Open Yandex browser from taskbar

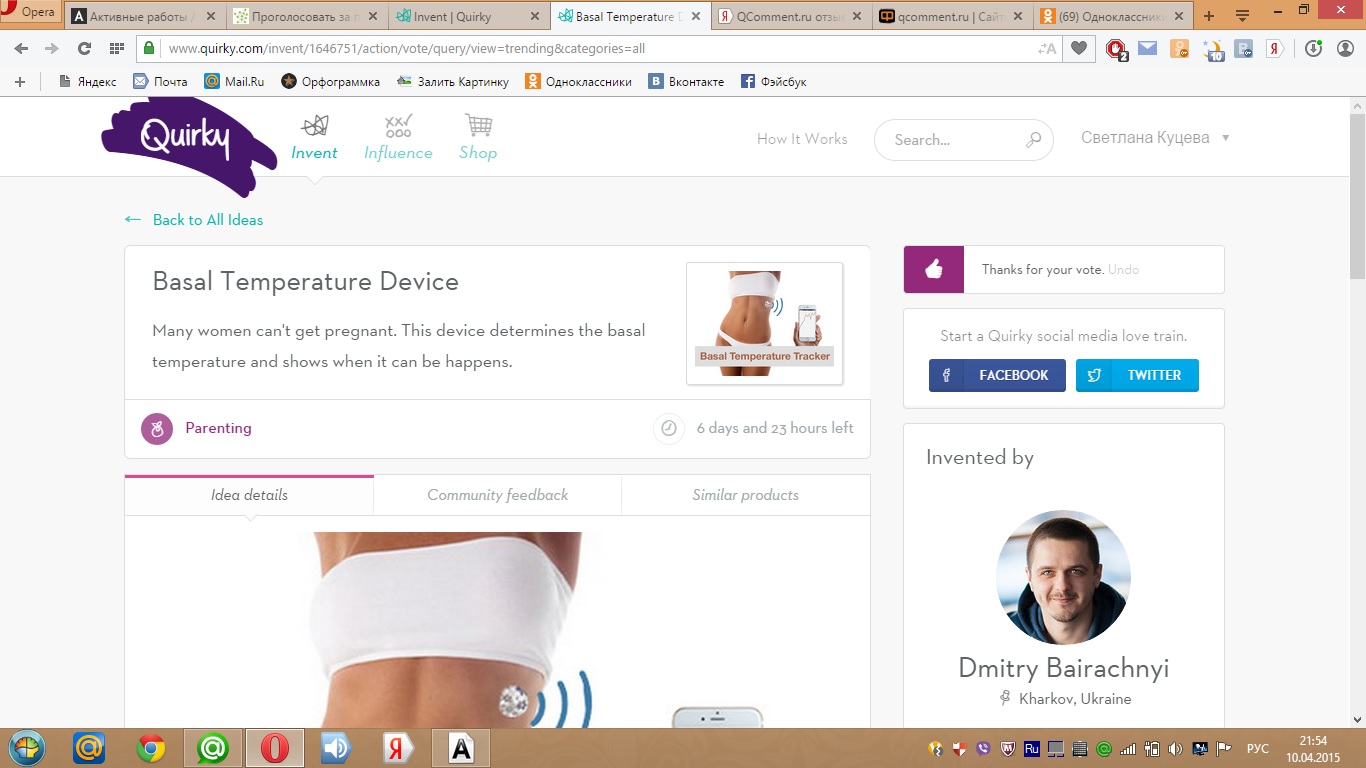pyautogui.click(x=399, y=748)
